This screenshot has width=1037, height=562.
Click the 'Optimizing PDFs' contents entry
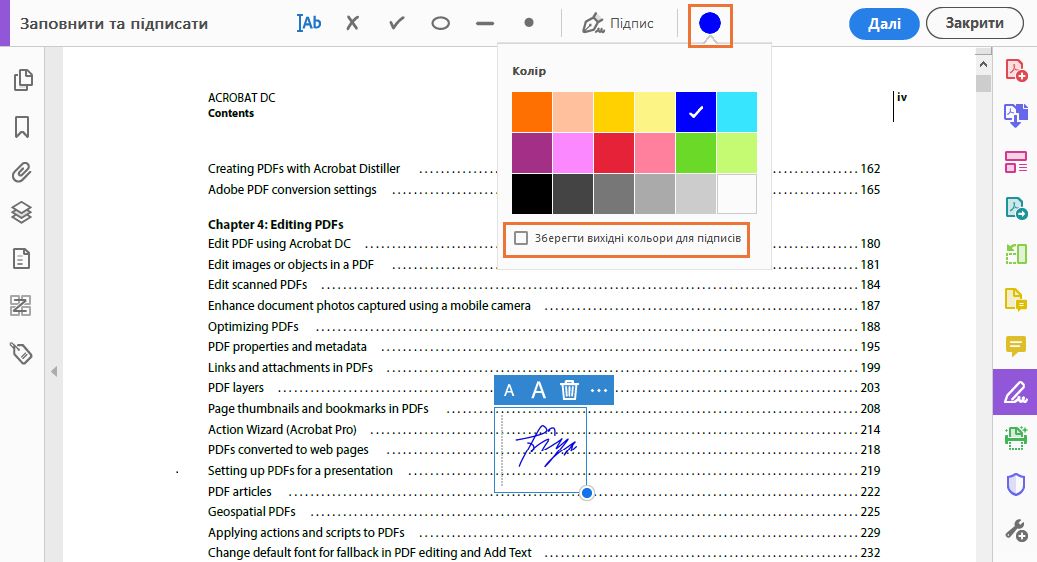(x=253, y=327)
